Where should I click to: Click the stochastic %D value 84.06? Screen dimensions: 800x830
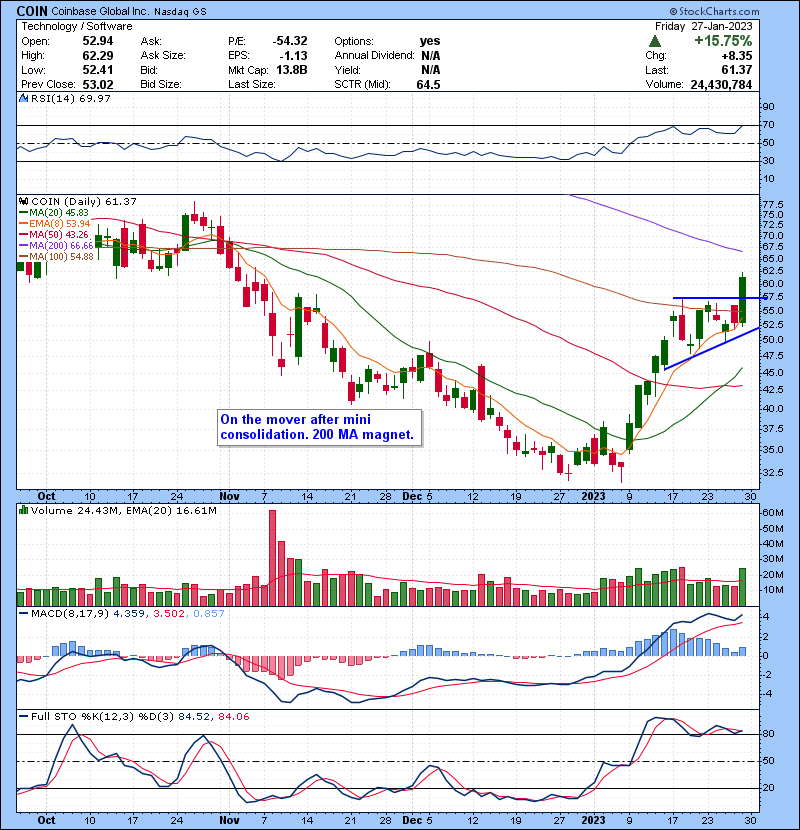click(x=233, y=717)
